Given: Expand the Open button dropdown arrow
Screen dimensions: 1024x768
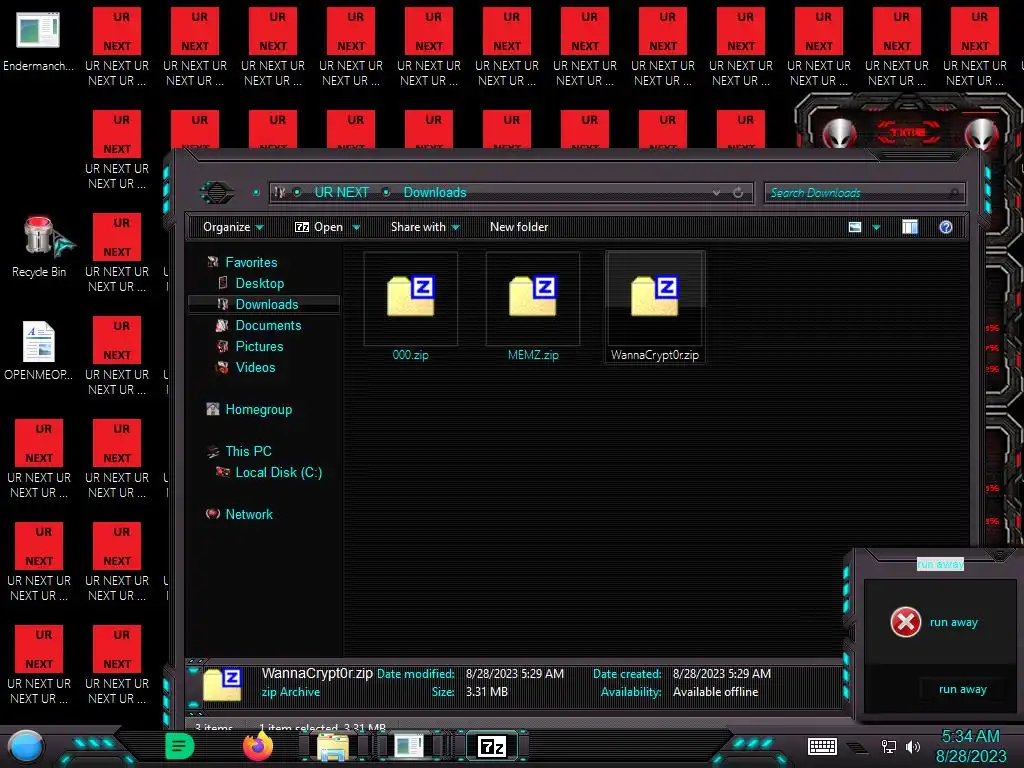Looking at the screenshot, I should 357,227.
